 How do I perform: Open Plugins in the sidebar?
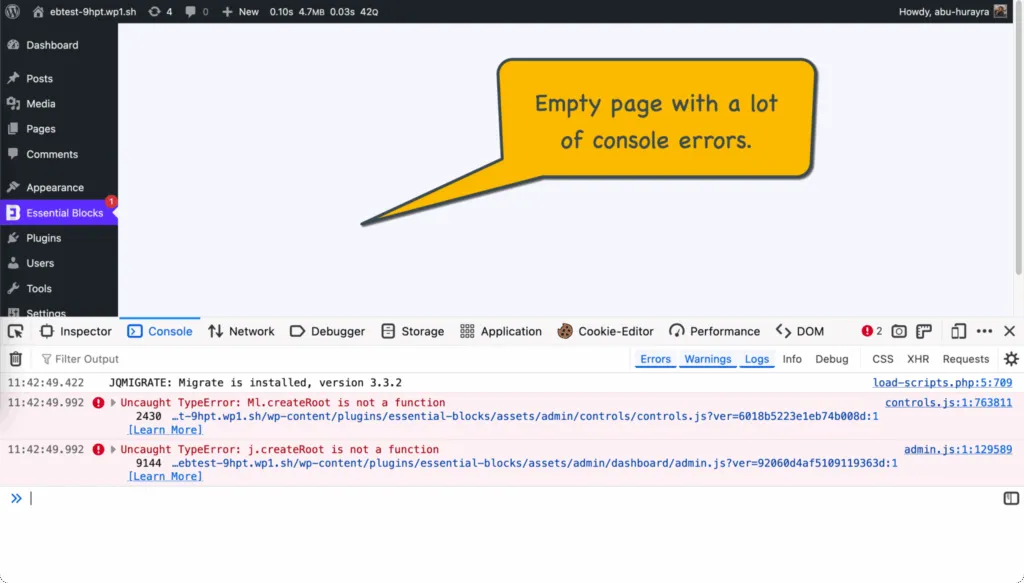click(44, 238)
